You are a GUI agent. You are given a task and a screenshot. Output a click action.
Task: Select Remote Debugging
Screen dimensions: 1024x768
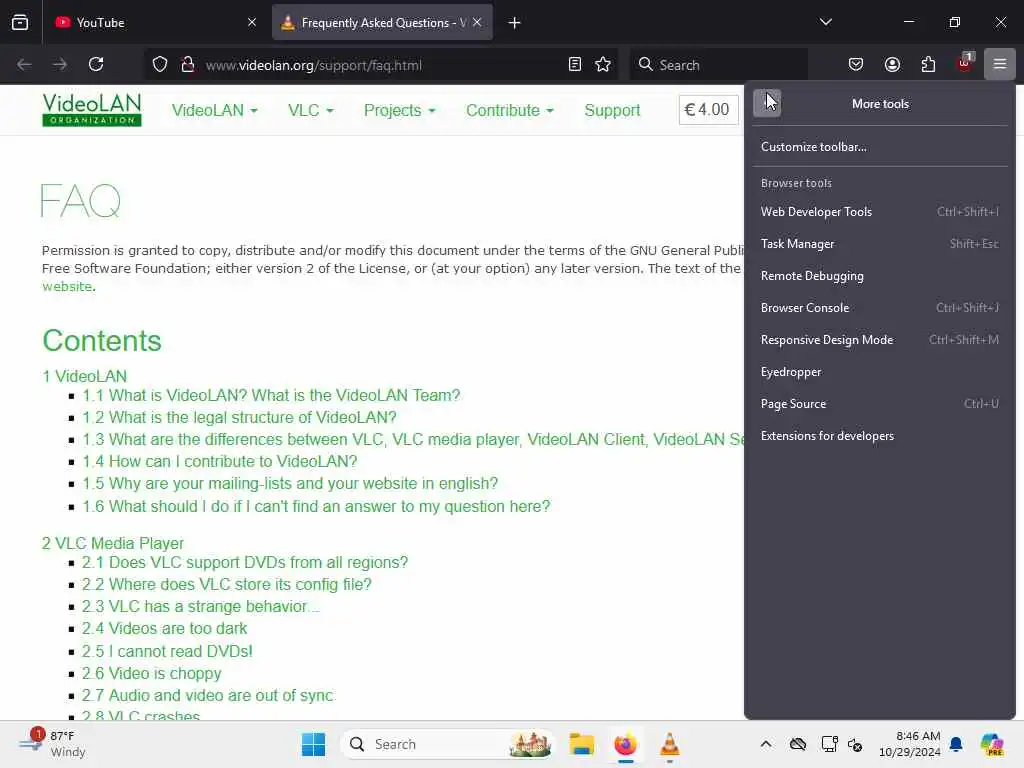[x=880, y=276]
